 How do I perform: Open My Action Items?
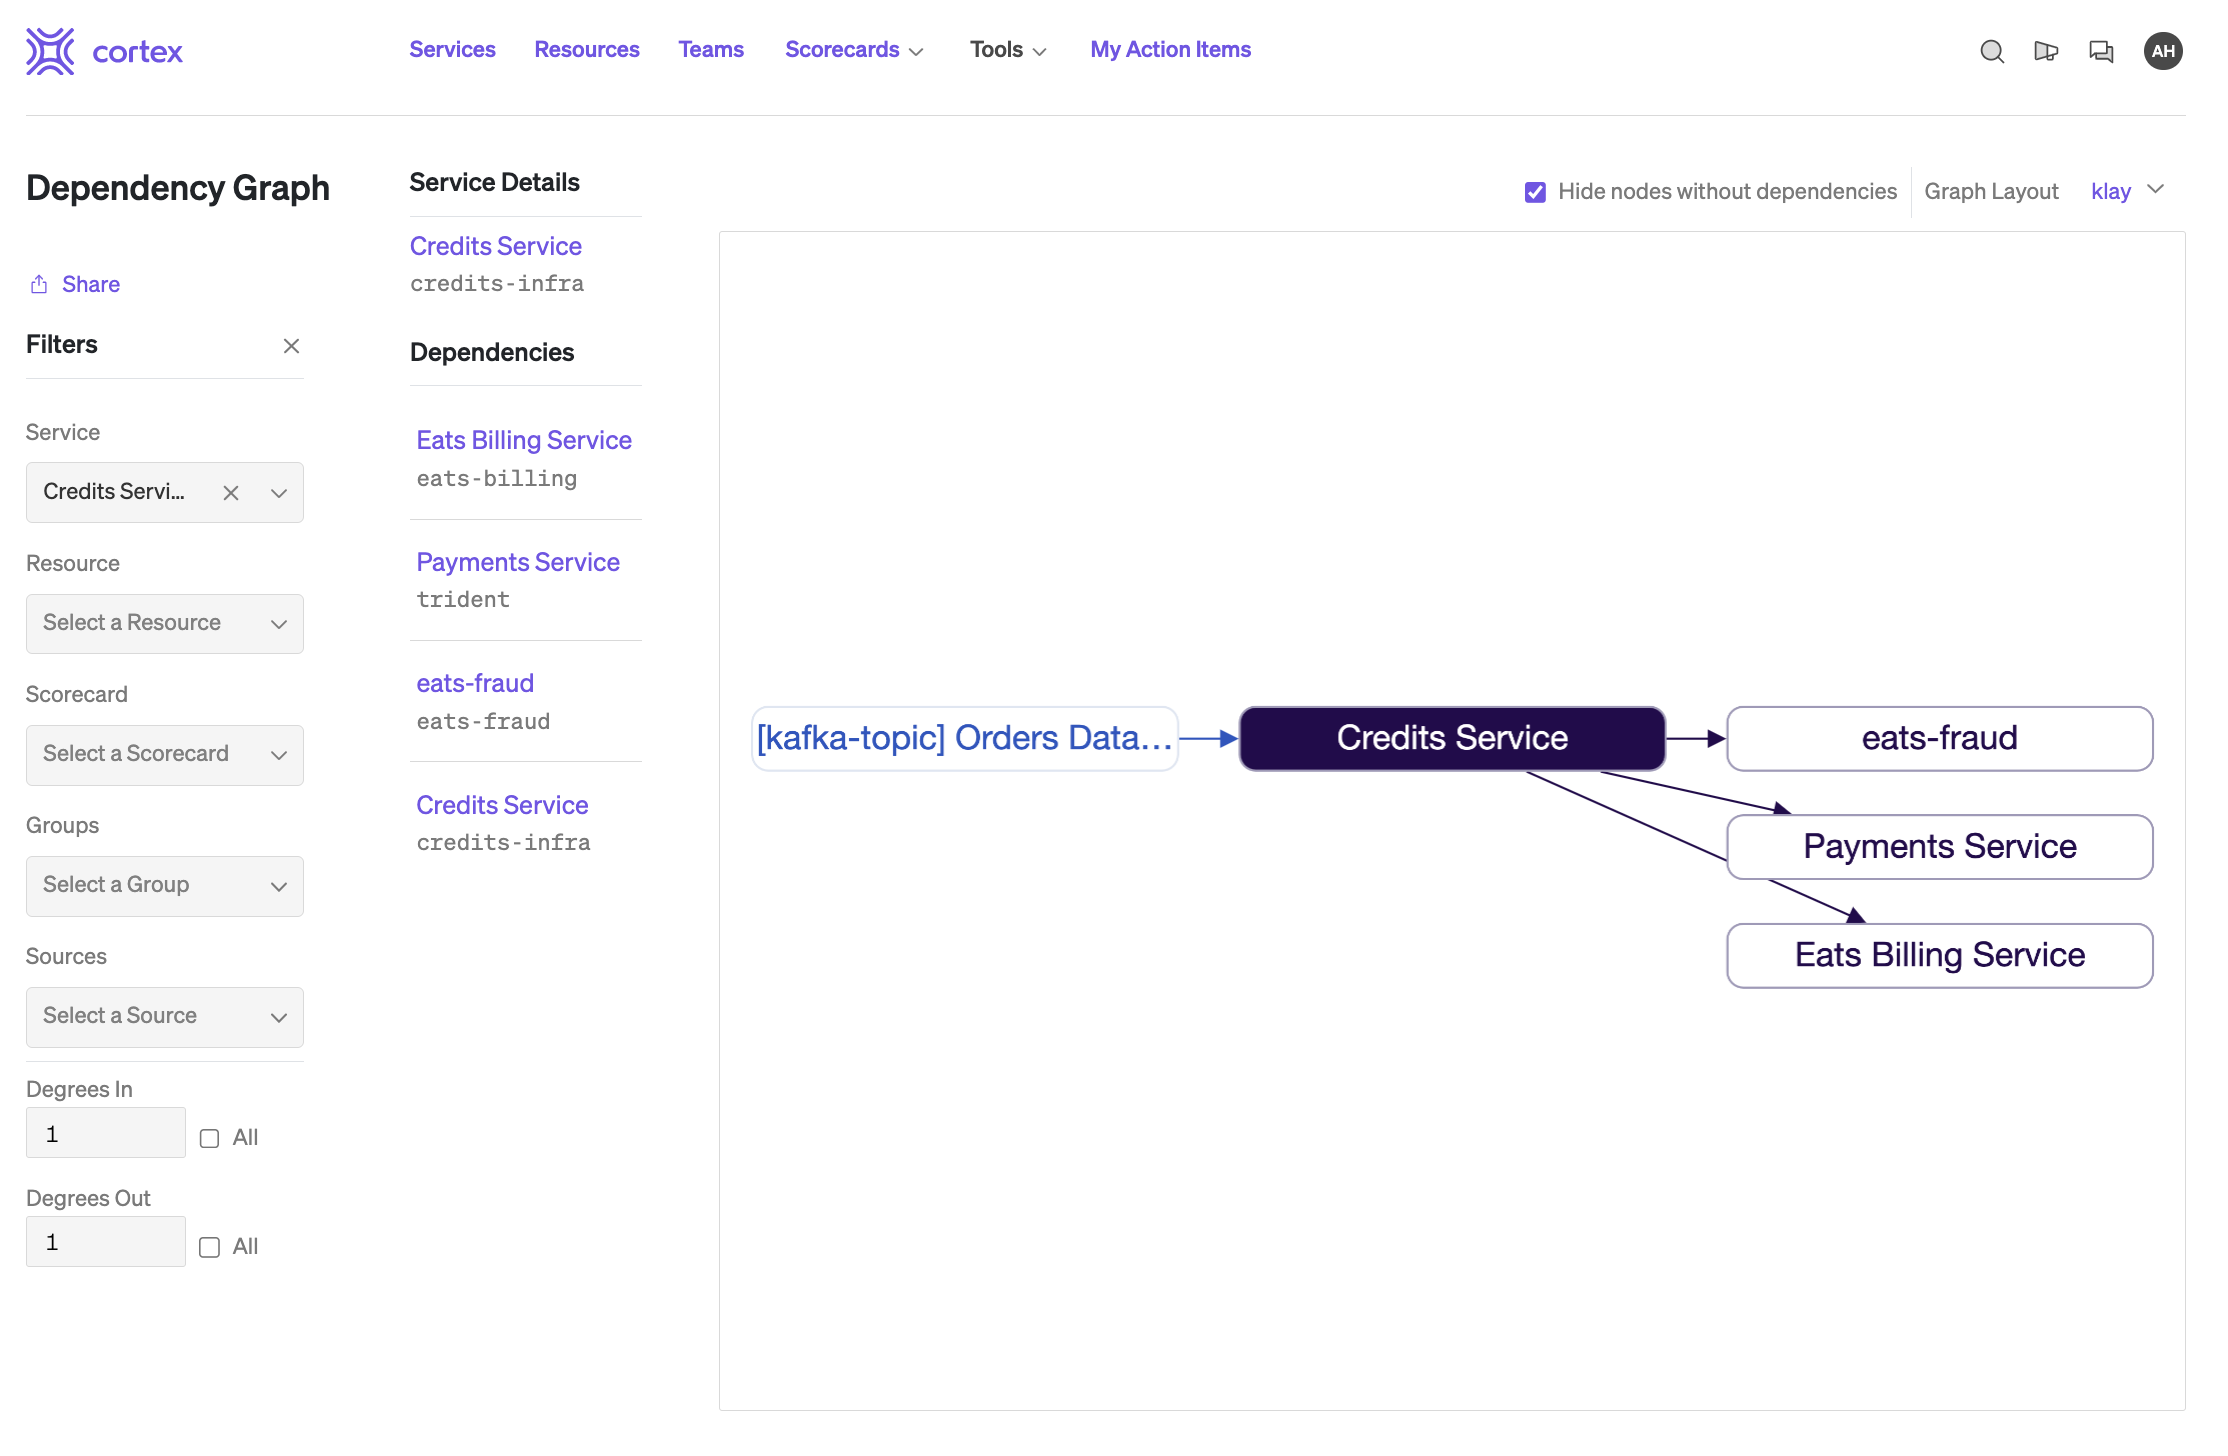coord(1170,50)
